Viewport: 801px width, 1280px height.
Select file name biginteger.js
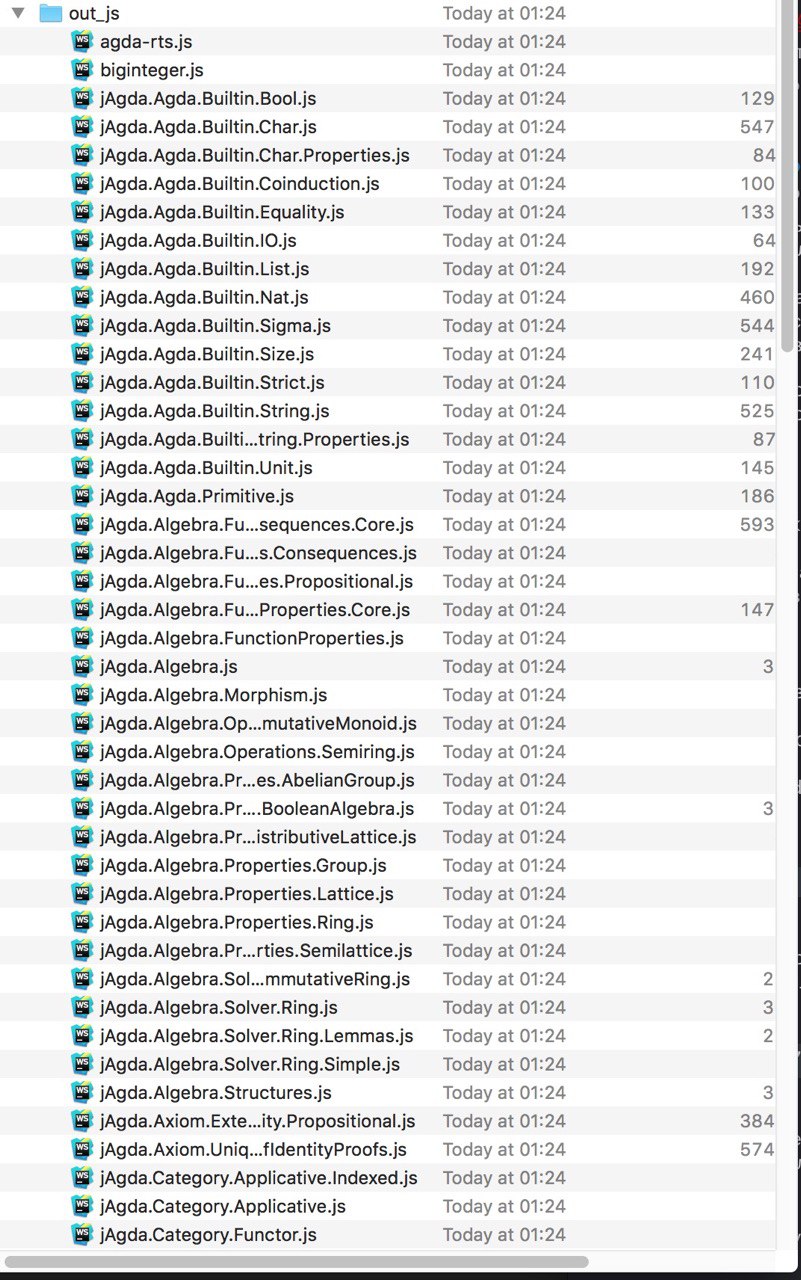click(x=152, y=70)
